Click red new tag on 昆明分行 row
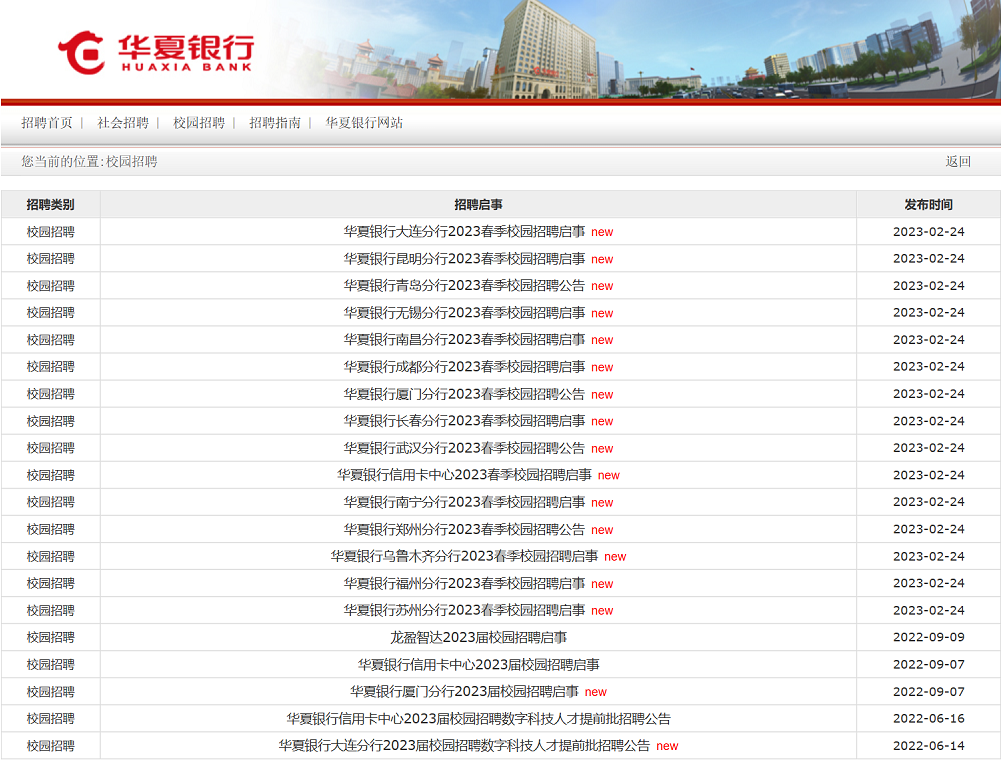1003x761 pixels. [x=602, y=260]
